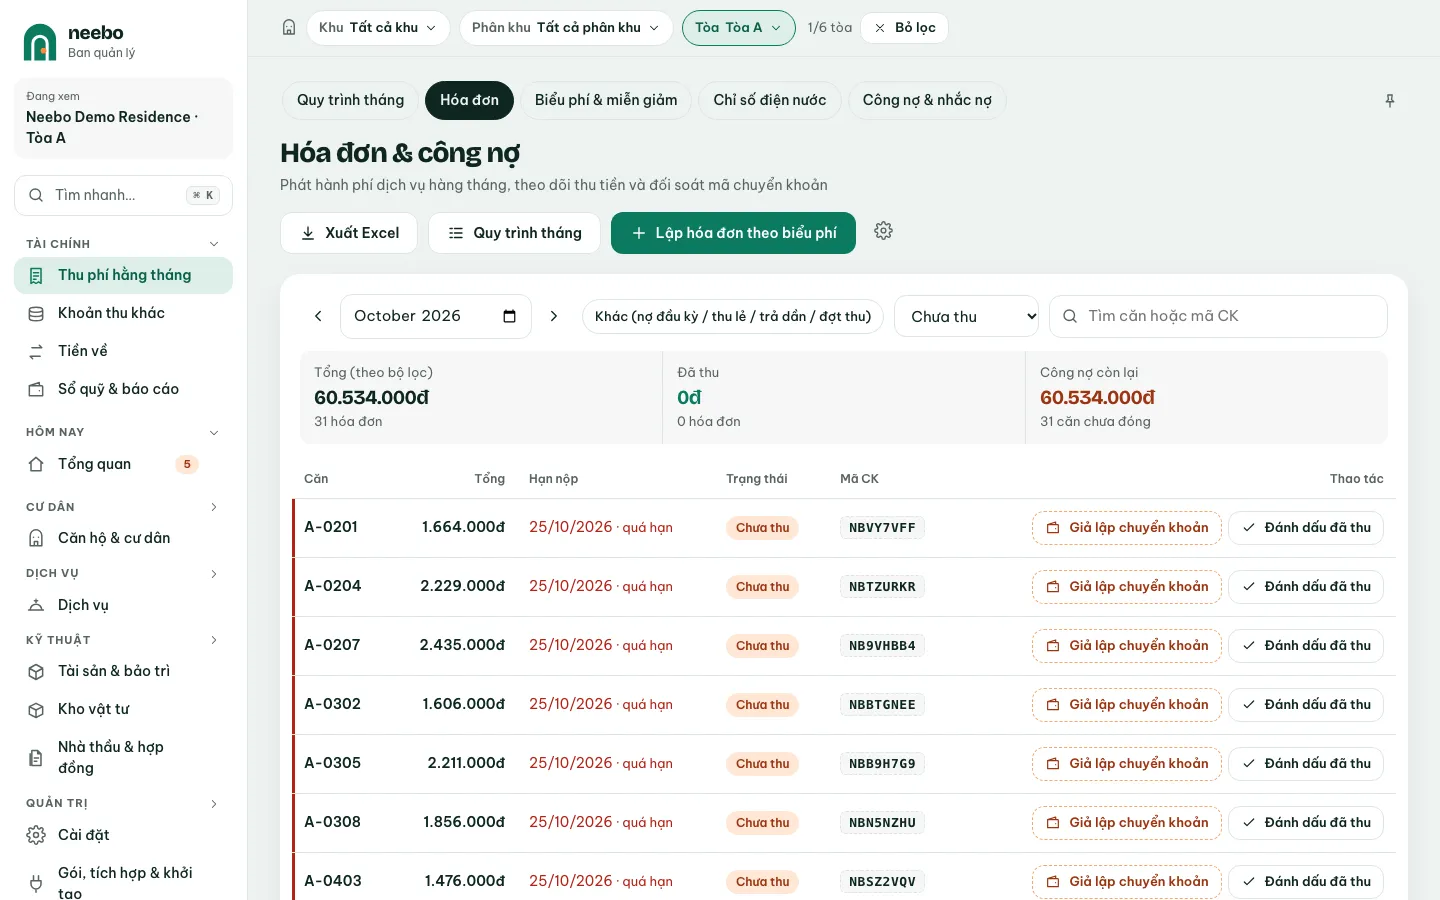Click transfer code NB9VHBB4

882,646
